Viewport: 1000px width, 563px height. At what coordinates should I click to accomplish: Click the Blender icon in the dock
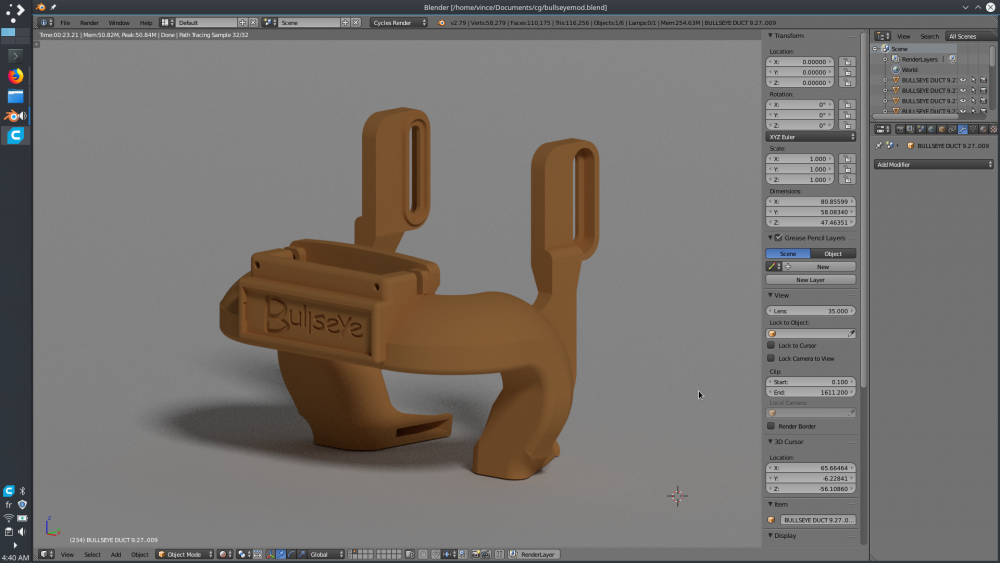coord(15,116)
